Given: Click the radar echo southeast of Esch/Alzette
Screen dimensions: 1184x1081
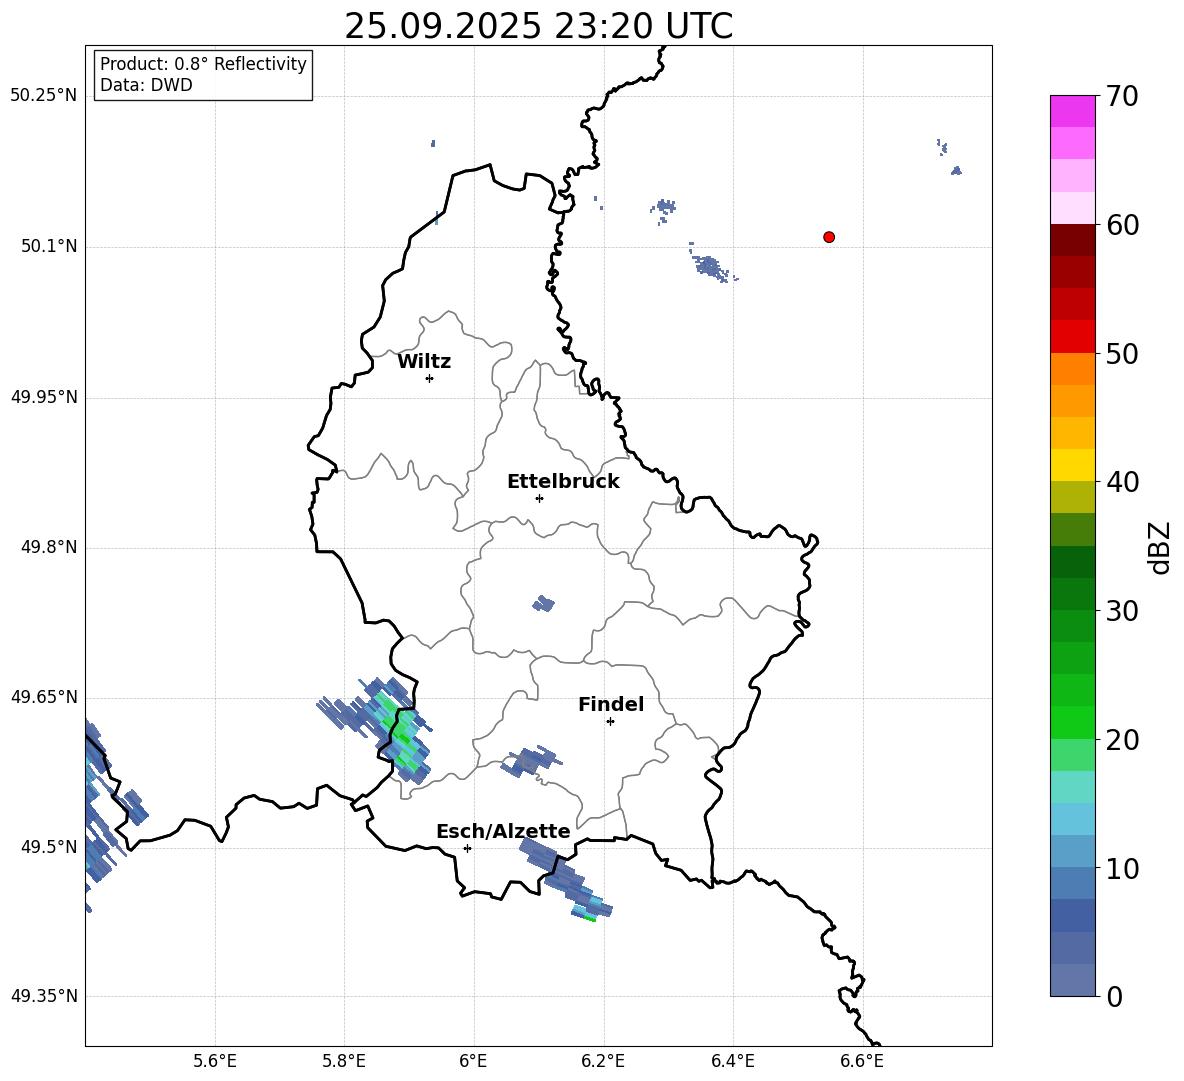Looking at the screenshot, I should click(566, 879).
